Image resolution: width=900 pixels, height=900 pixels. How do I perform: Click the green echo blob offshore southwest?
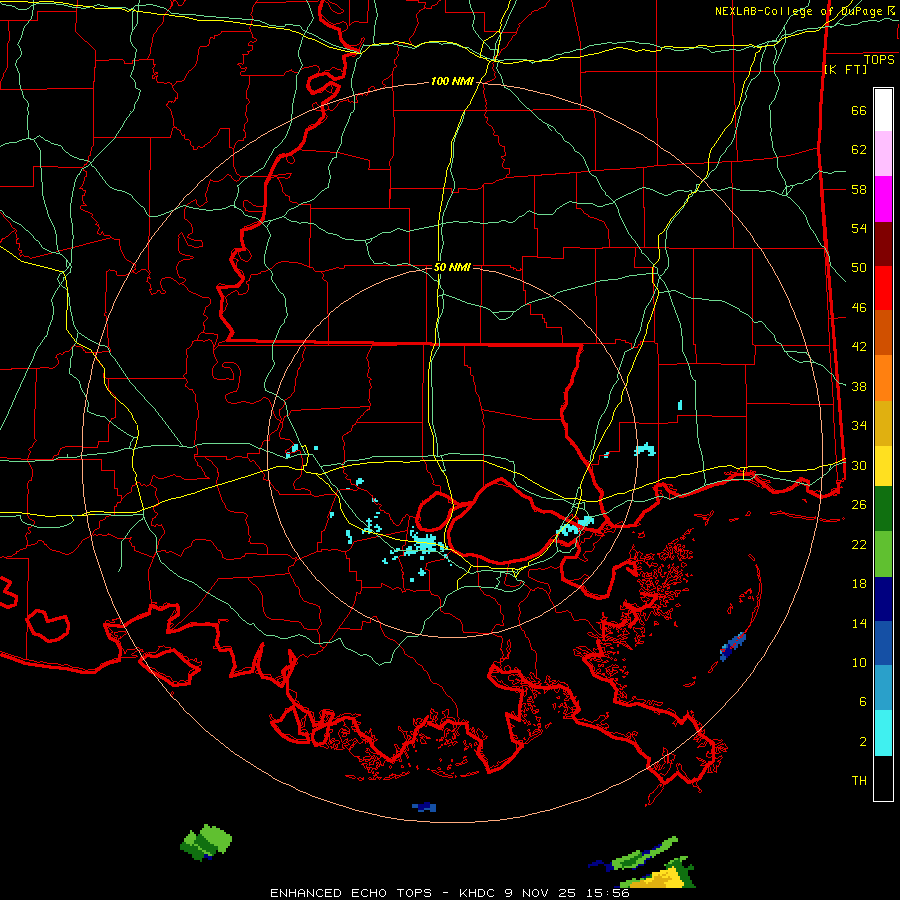(x=206, y=843)
